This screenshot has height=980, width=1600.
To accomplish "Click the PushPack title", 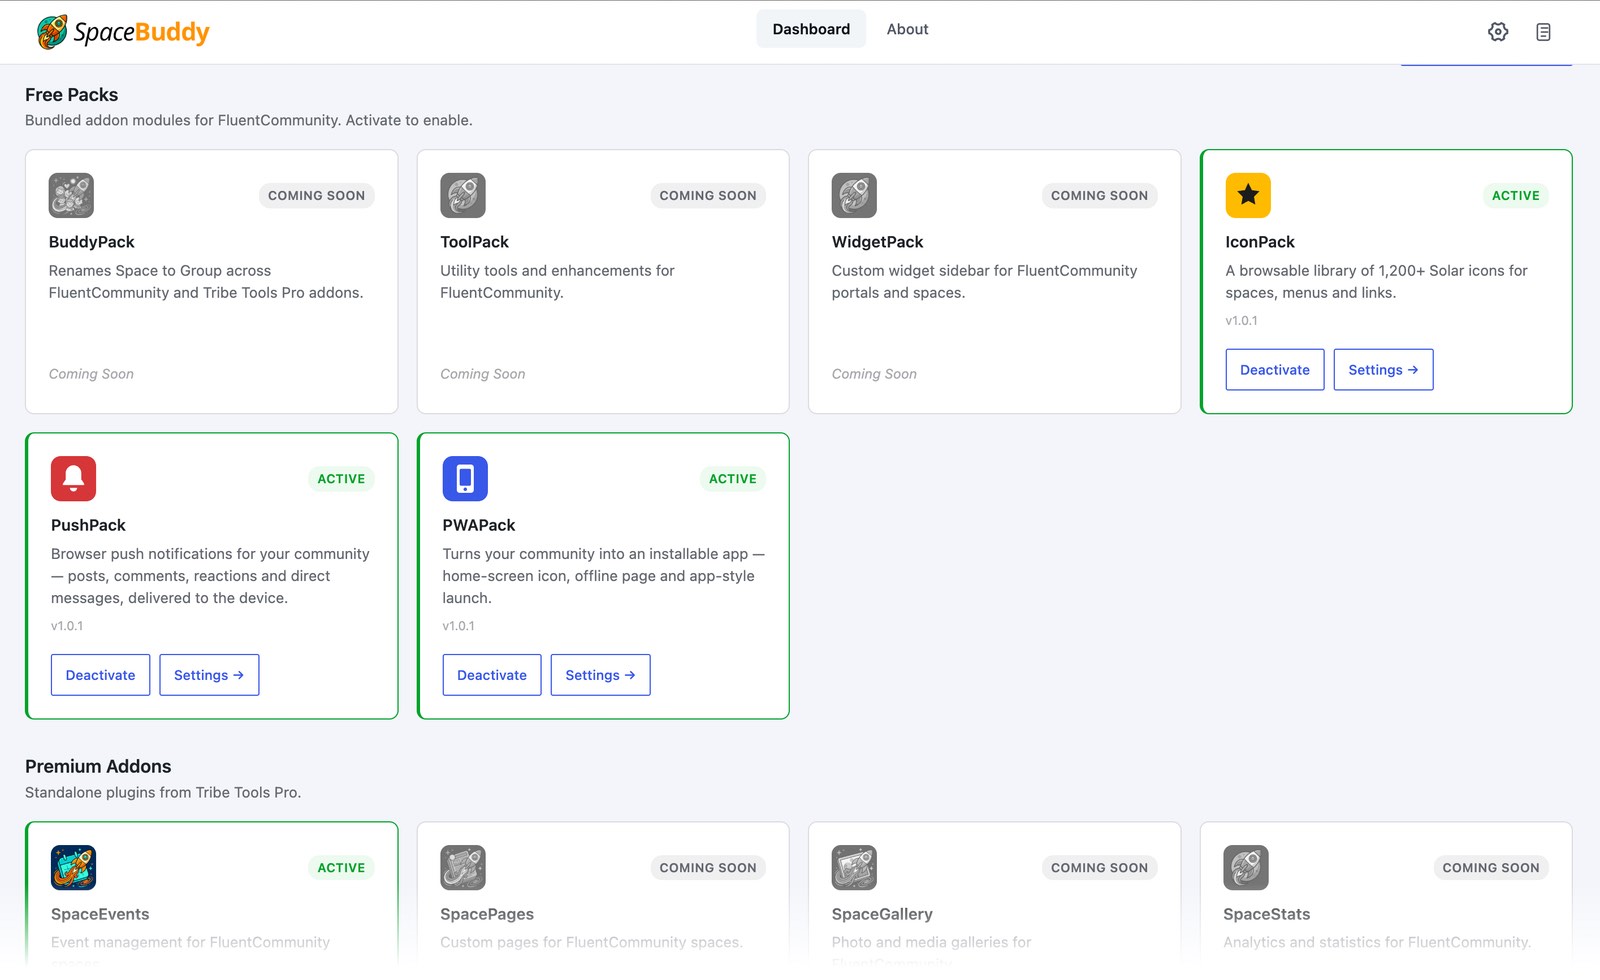I will 88,525.
